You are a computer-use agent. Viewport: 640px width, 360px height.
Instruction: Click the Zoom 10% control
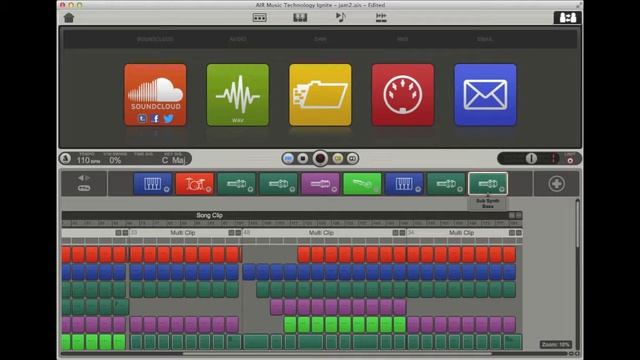(x=556, y=344)
